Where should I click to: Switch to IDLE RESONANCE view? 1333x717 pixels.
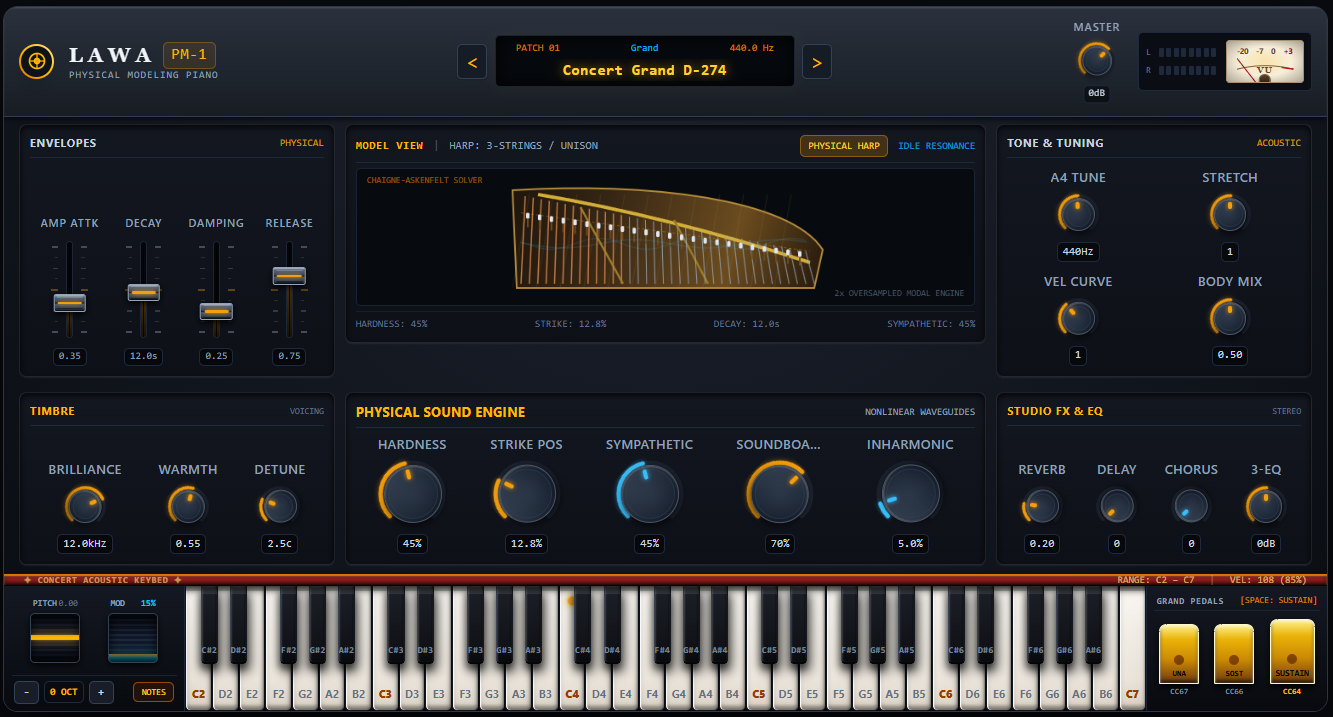coord(936,146)
